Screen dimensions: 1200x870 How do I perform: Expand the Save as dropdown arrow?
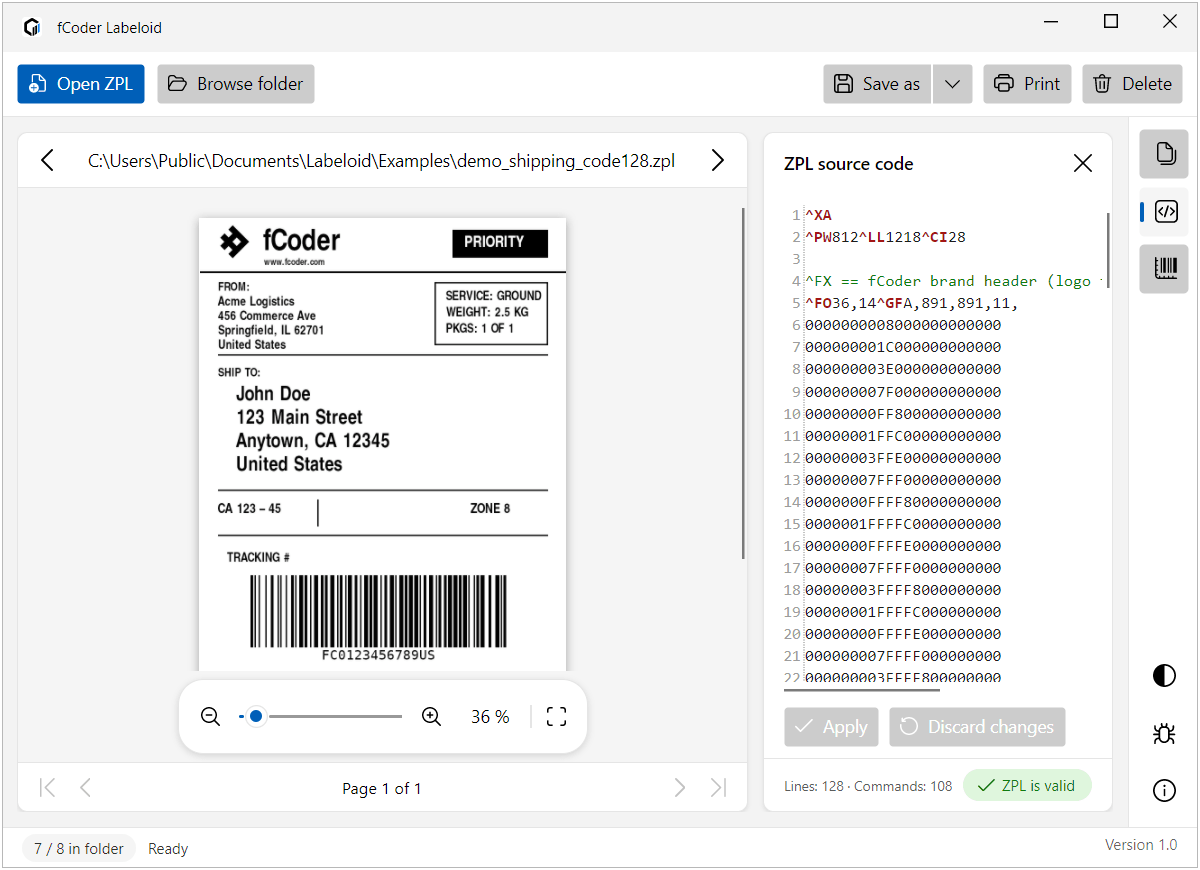[x=952, y=84]
